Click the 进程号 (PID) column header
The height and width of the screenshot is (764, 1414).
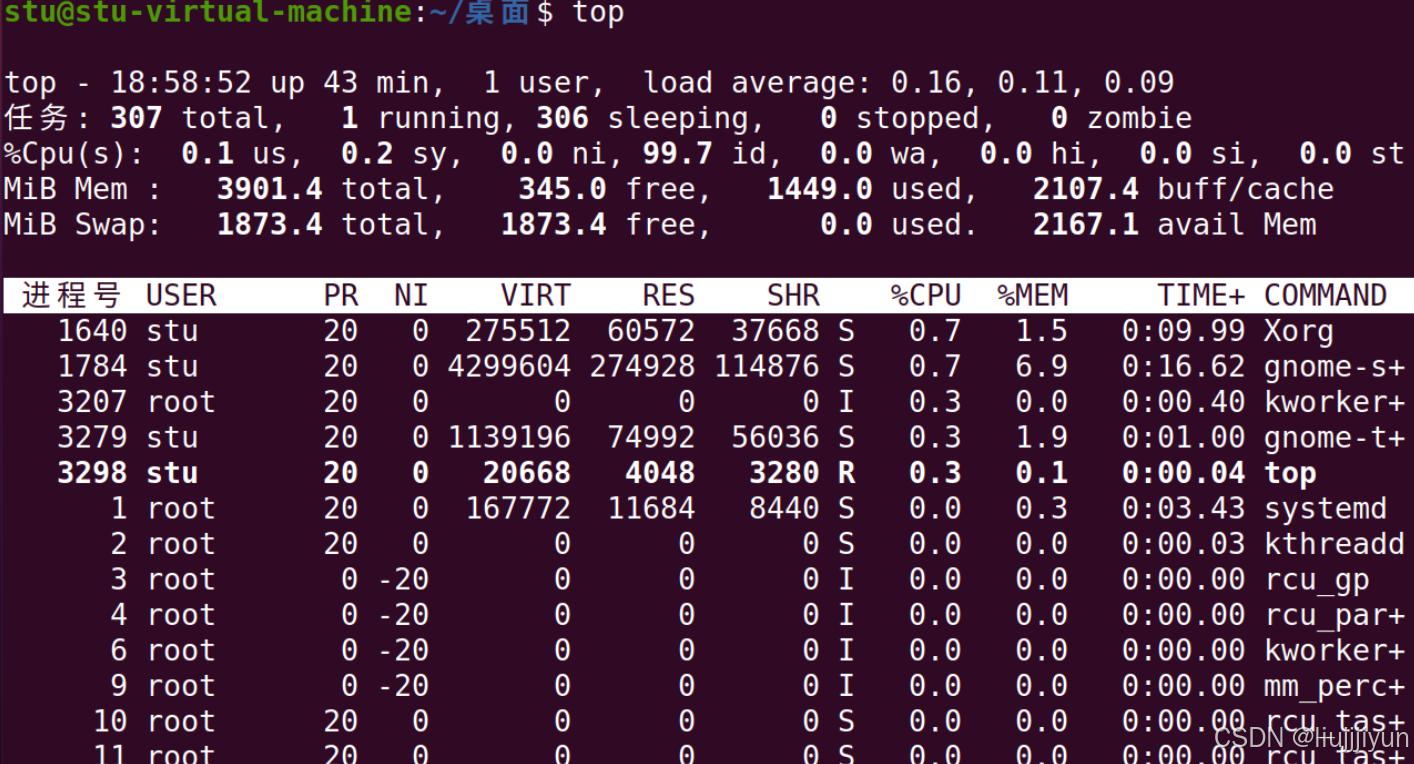click(x=70, y=294)
